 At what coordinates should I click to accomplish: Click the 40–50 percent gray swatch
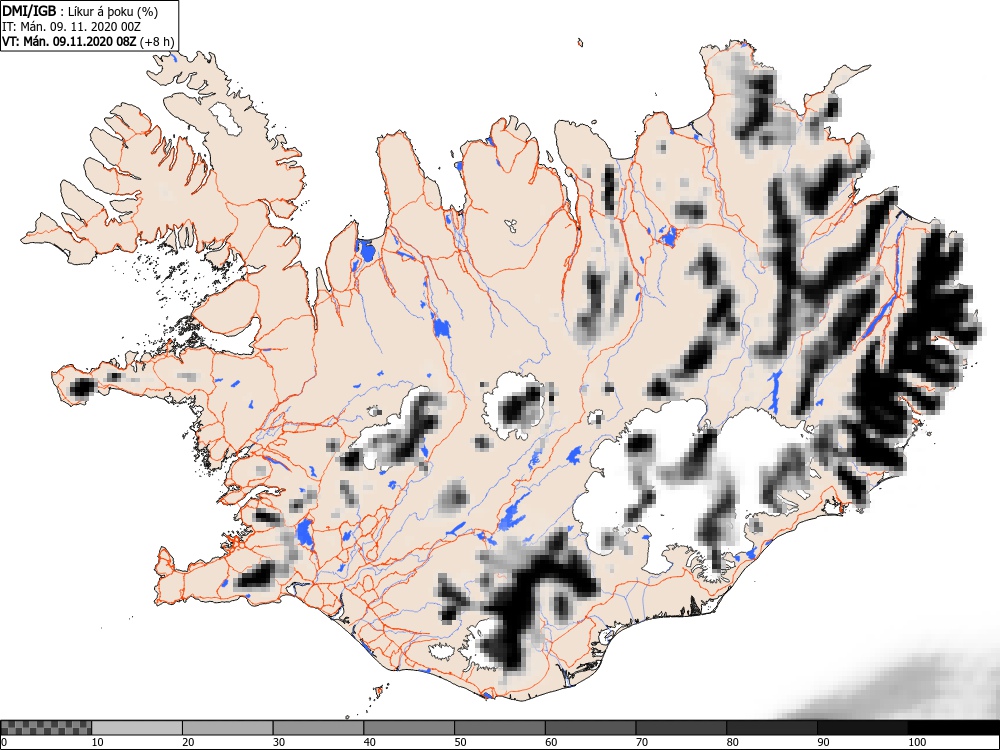click(x=409, y=728)
